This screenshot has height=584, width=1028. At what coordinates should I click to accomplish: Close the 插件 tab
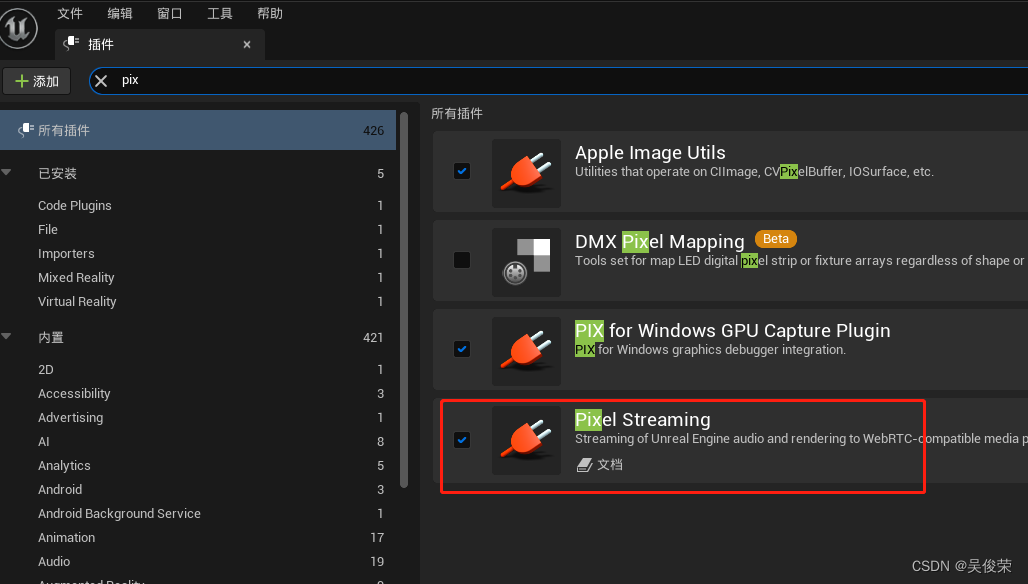click(x=247, y=45)
